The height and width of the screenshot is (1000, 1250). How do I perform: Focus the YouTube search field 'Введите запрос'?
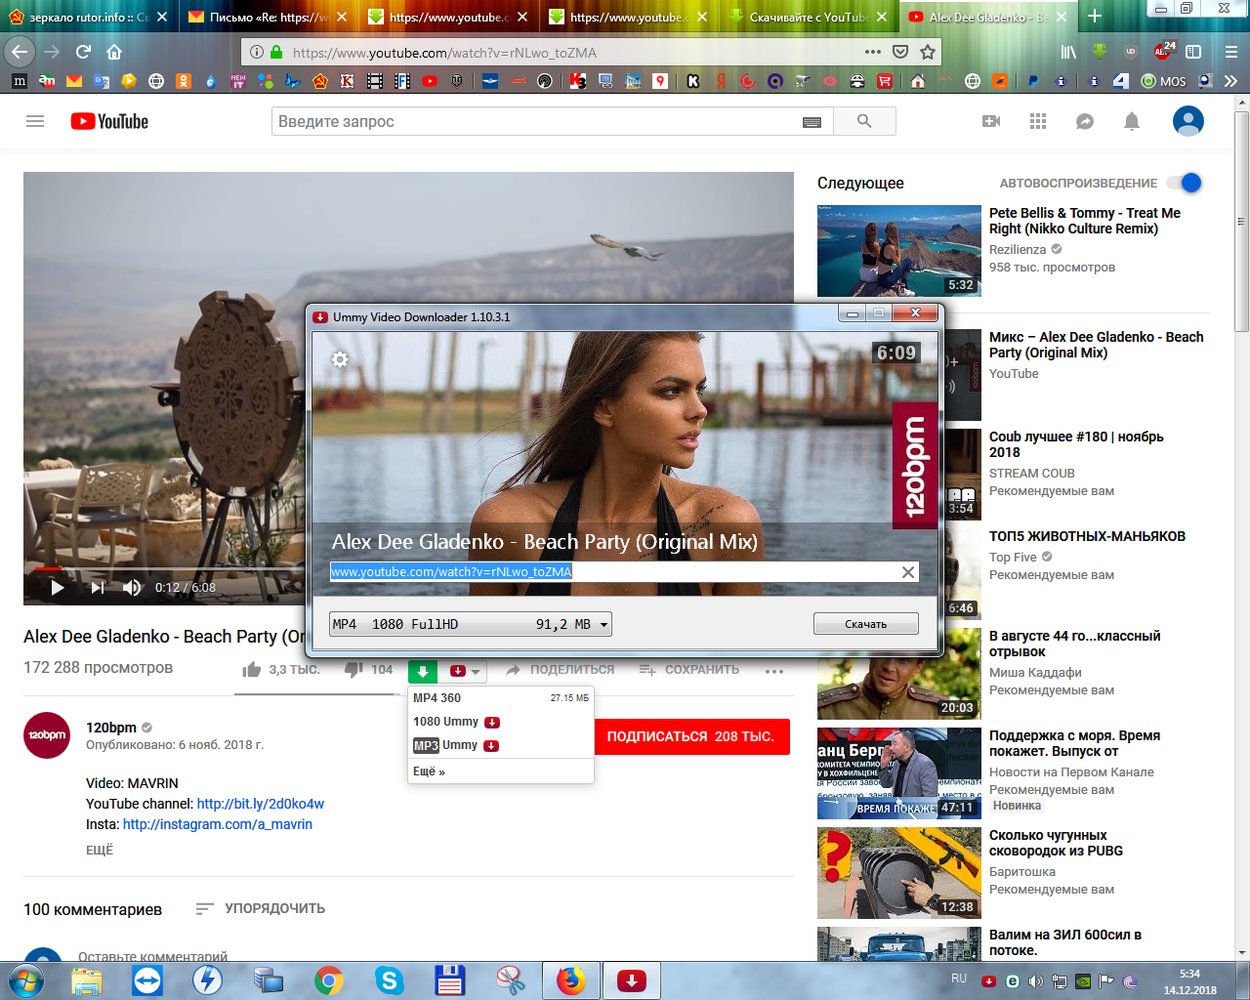(x=536, y=121)
